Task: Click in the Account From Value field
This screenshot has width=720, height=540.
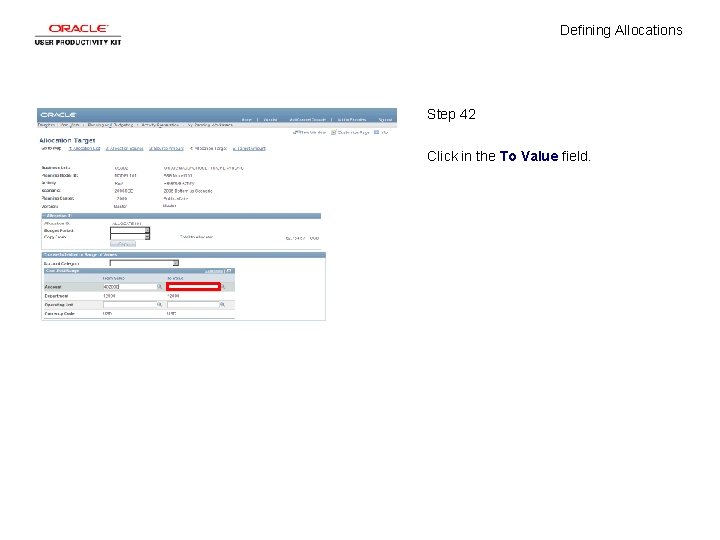Action: (x=130, y=287)
